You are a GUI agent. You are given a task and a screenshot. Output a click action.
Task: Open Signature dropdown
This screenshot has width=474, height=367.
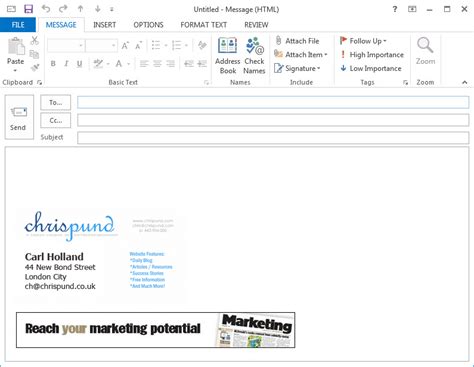click(x=297, y=68)
